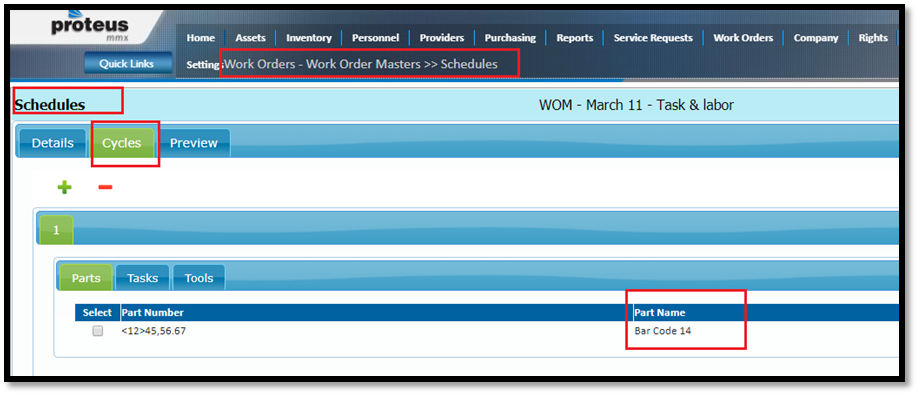This screenshot has width=918, height=395.
Task: Open the Tools sub-tab
Action: click(198, 278)
